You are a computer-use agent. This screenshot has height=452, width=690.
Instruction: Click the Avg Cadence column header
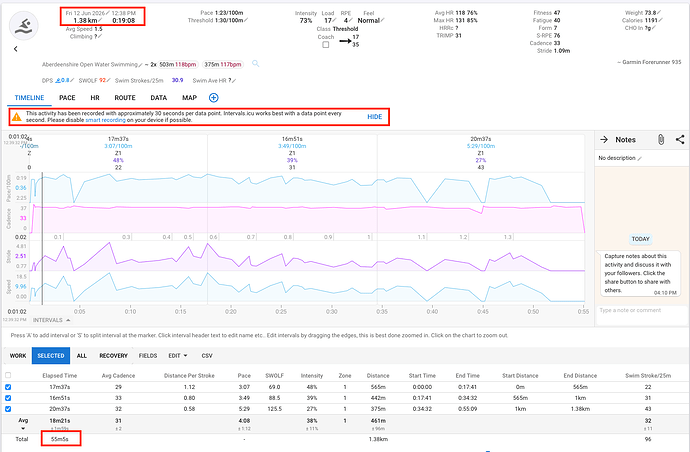118,376
